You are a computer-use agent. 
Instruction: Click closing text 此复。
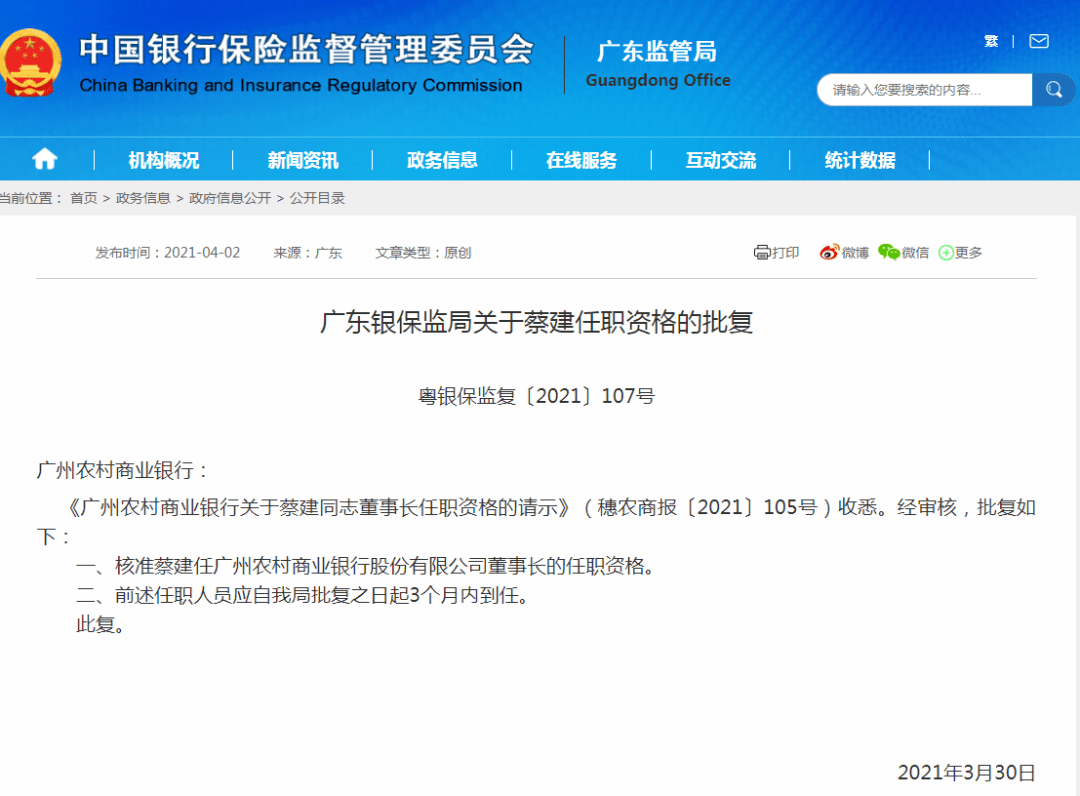click(x=101, y=625)
